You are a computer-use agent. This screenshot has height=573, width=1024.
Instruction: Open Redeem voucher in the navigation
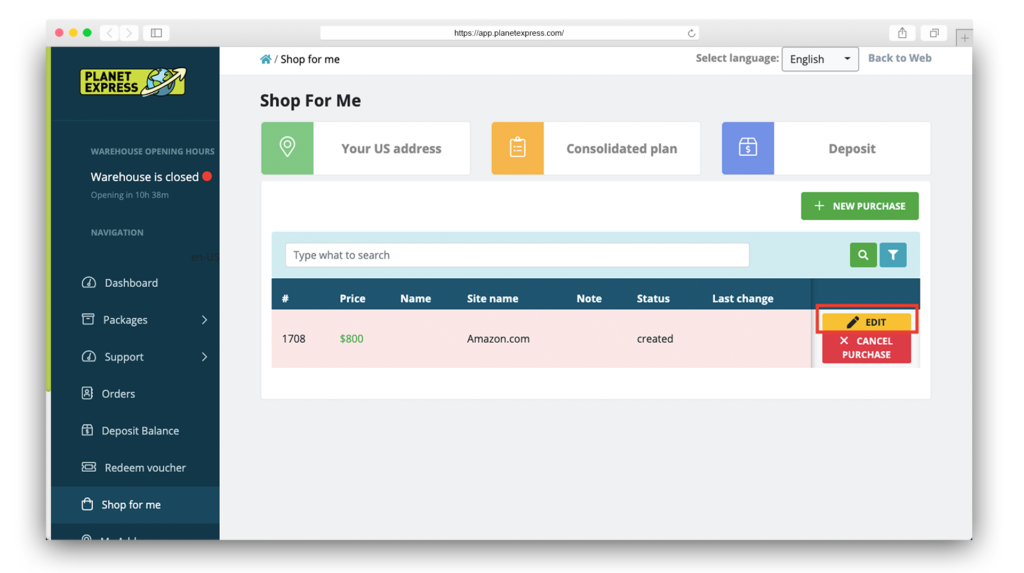pos(145,468)
